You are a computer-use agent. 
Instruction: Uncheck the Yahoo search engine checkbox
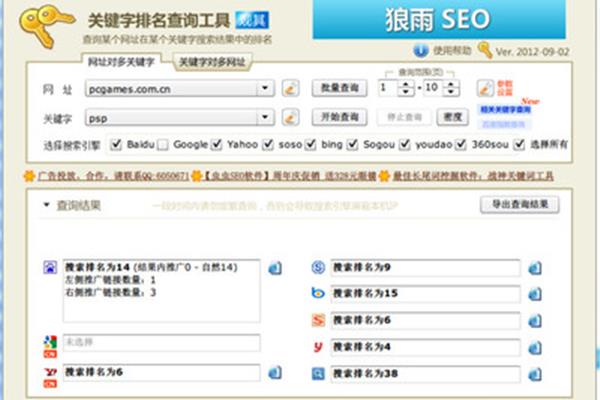coord(216,144)
